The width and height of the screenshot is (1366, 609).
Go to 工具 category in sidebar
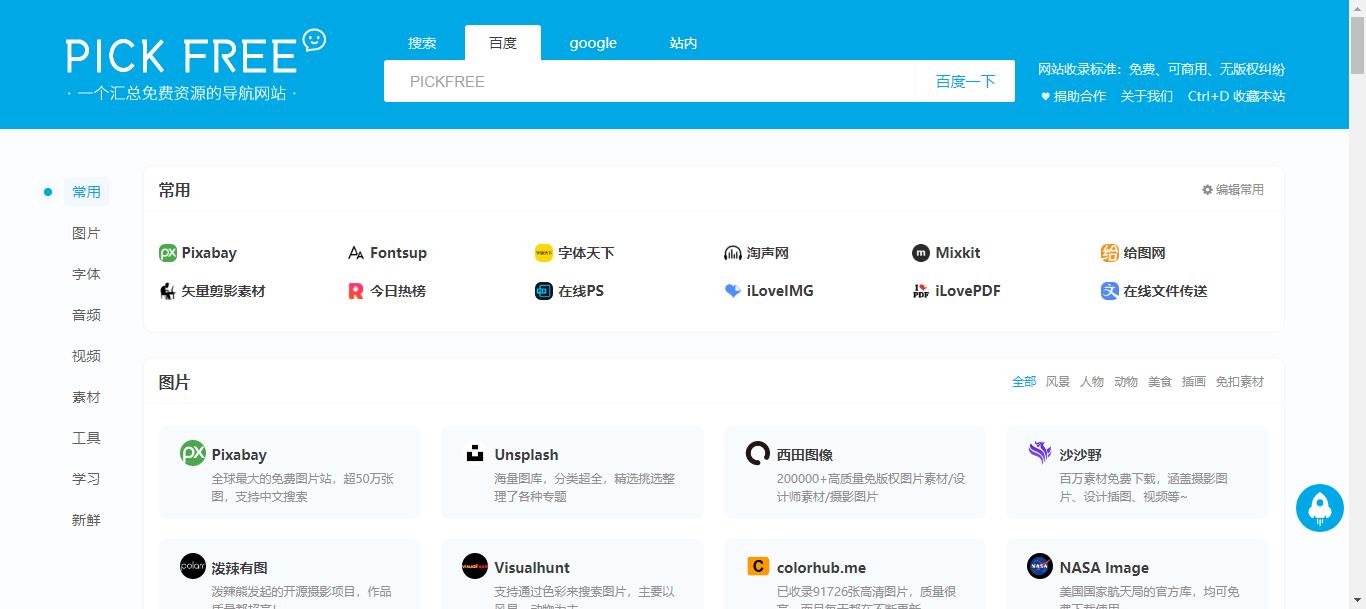(x=86, y=438)
